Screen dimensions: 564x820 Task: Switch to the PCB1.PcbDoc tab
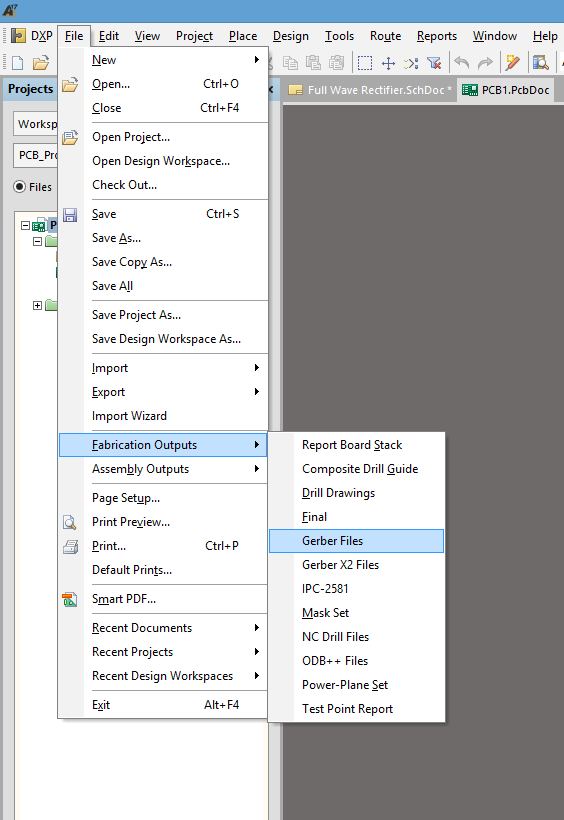pos(506,90)
